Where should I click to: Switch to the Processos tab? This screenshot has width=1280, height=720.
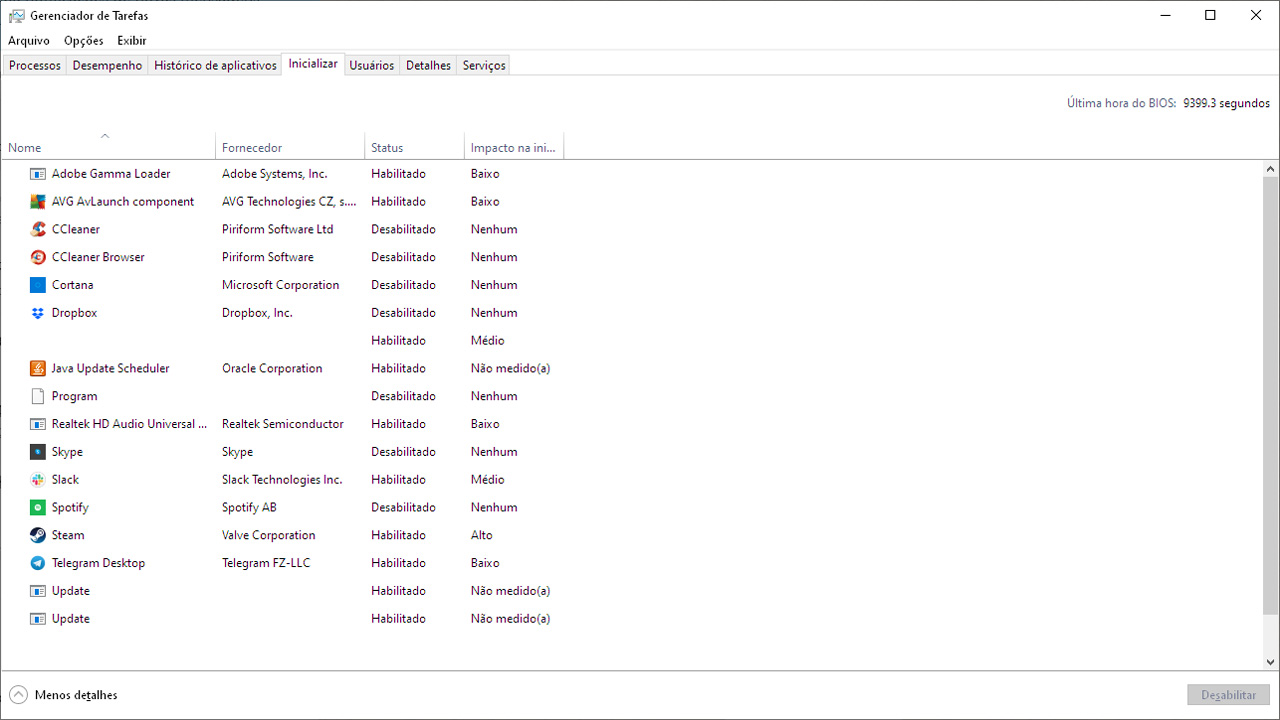35,65
